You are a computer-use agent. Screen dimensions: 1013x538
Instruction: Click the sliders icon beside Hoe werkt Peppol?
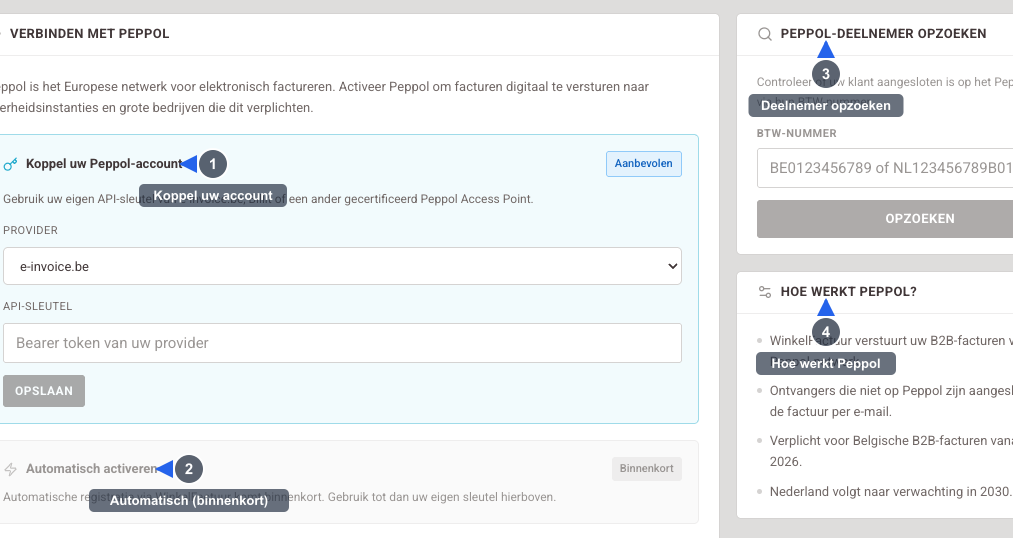(765, 292)
